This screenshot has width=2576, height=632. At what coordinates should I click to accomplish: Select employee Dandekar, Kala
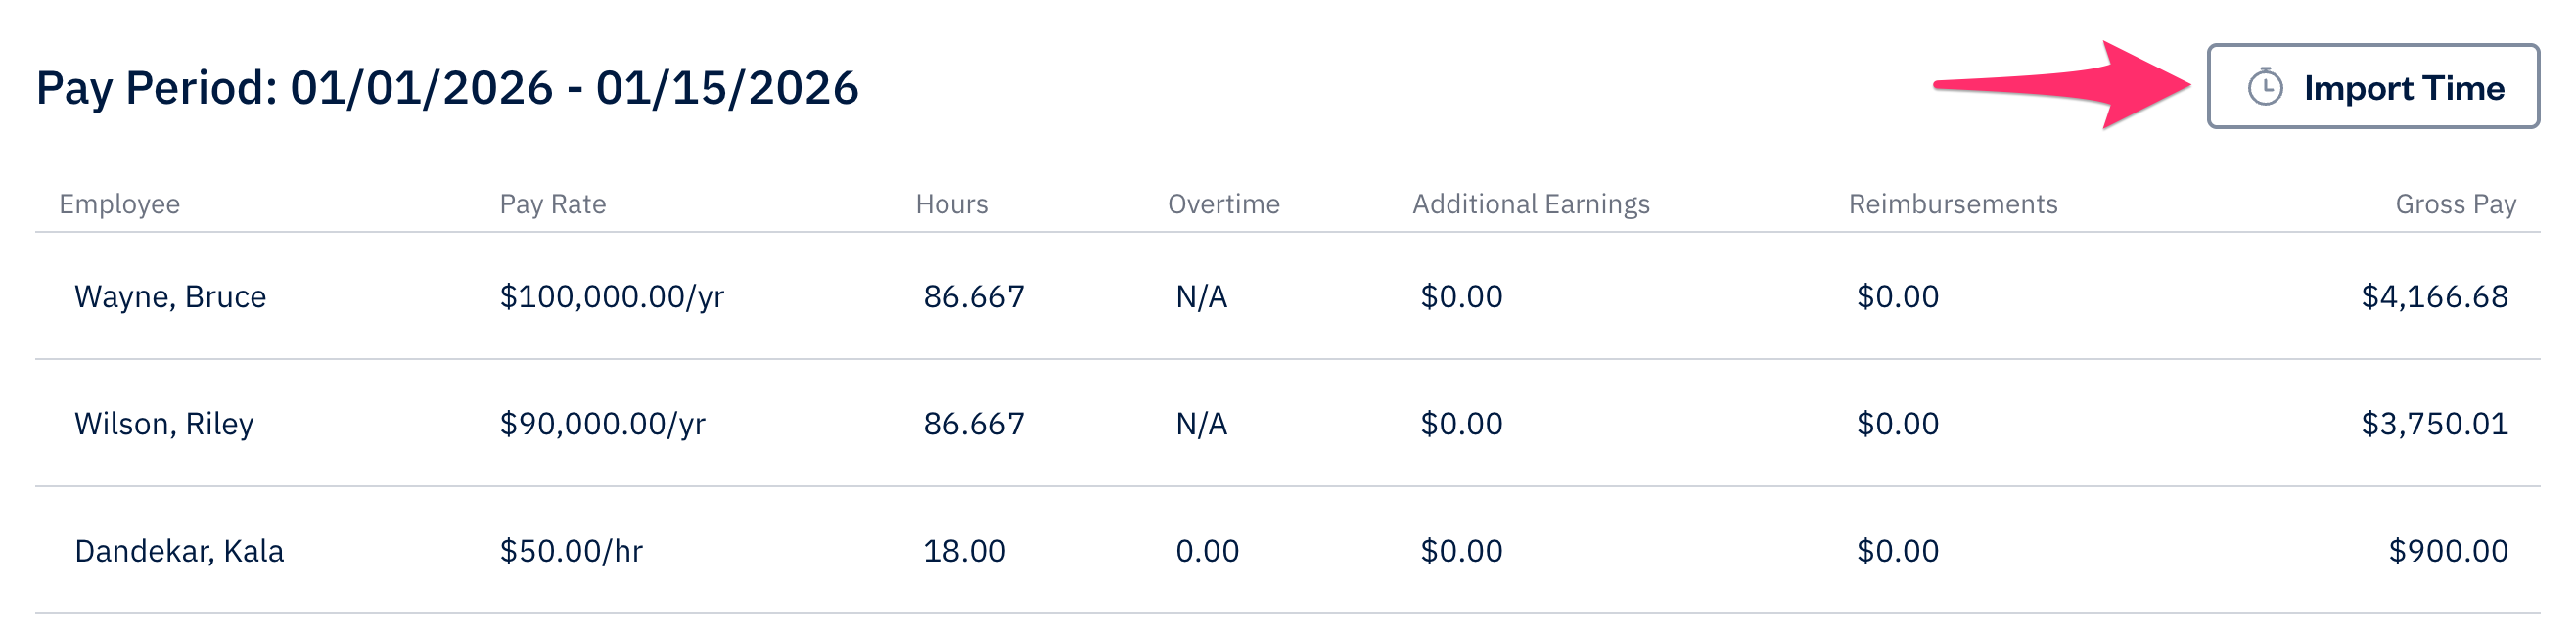[178, 550]
